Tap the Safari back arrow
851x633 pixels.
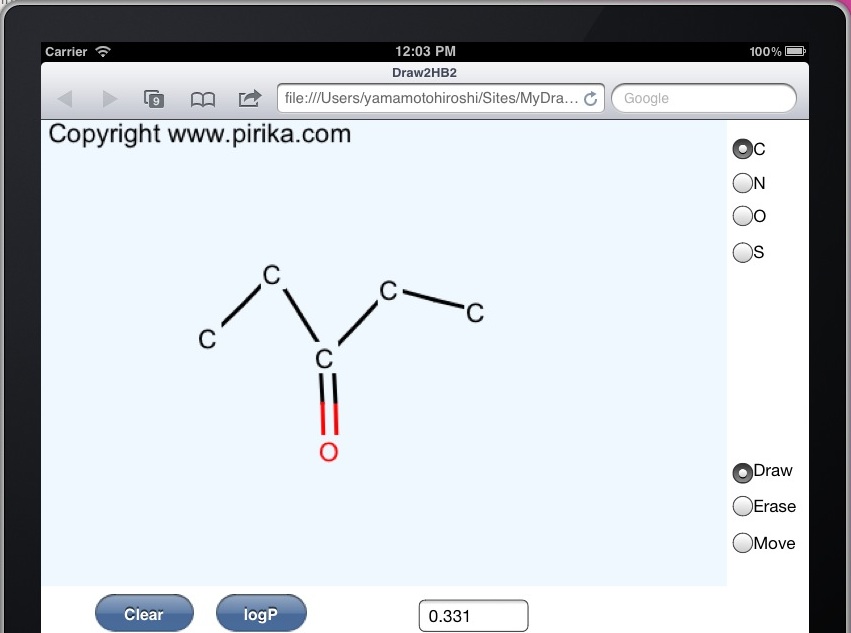tap(65, 99)
